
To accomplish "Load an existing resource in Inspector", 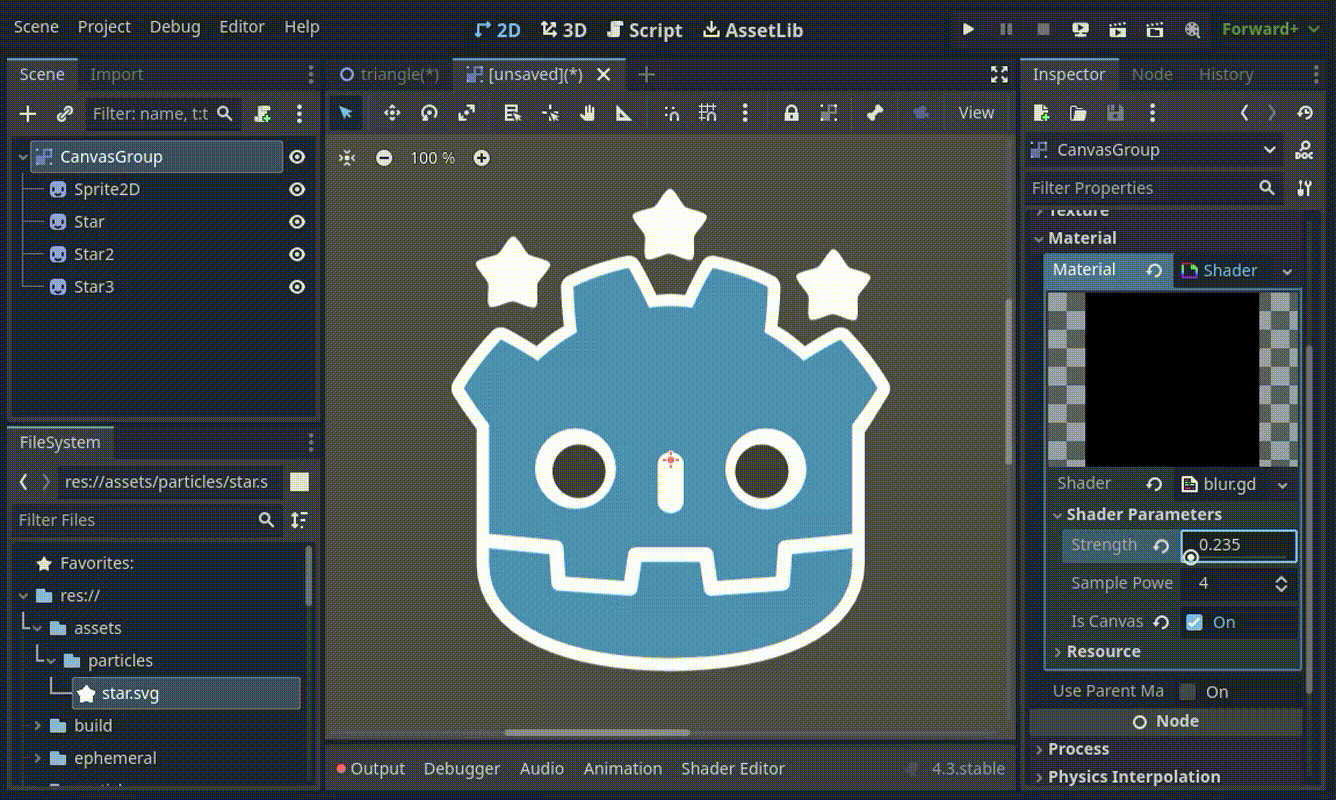I will (x=1078, y=113).
